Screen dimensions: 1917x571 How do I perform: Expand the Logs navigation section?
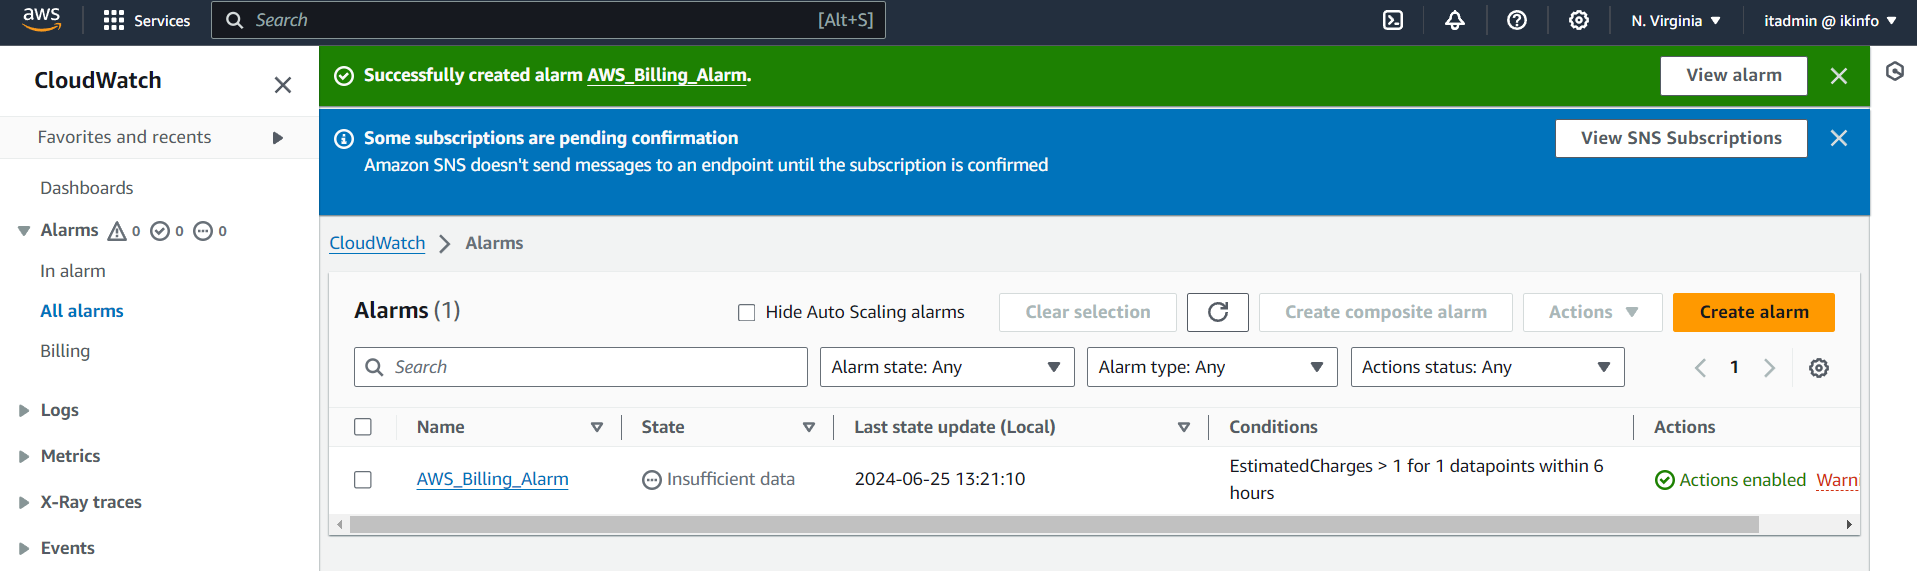pos(59,410)
